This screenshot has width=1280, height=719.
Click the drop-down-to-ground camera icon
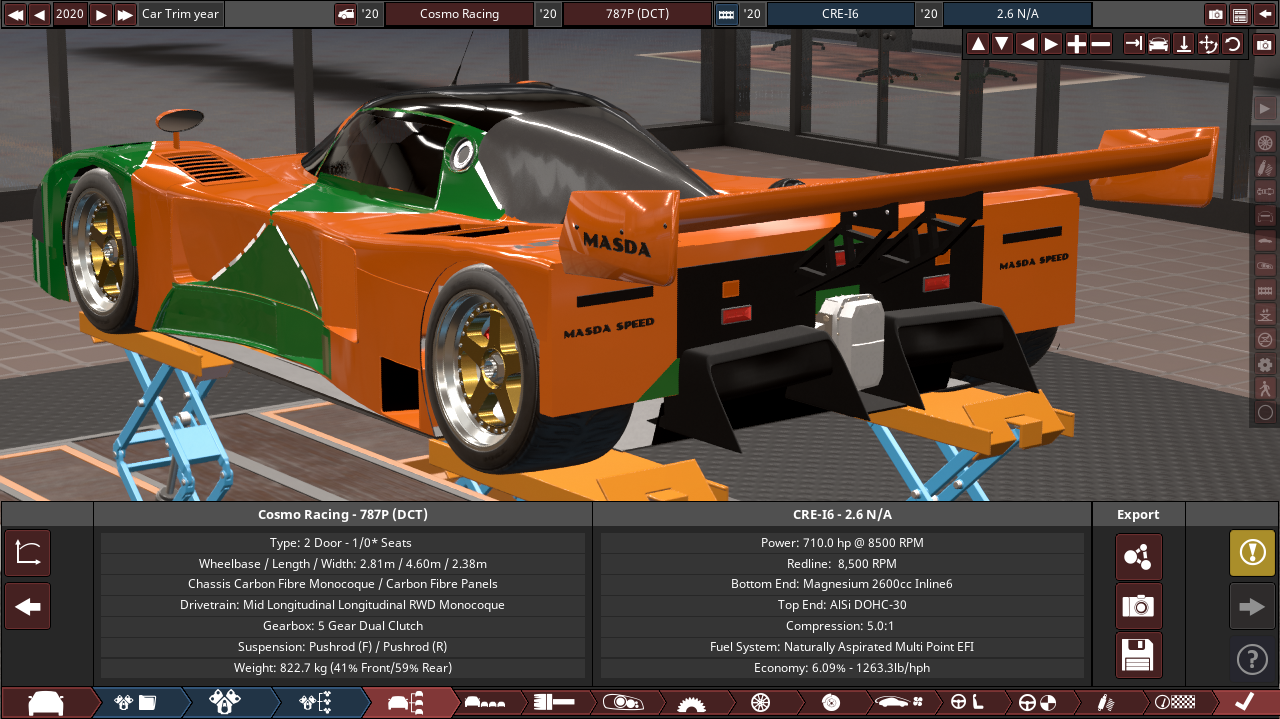click(1183, 44)
